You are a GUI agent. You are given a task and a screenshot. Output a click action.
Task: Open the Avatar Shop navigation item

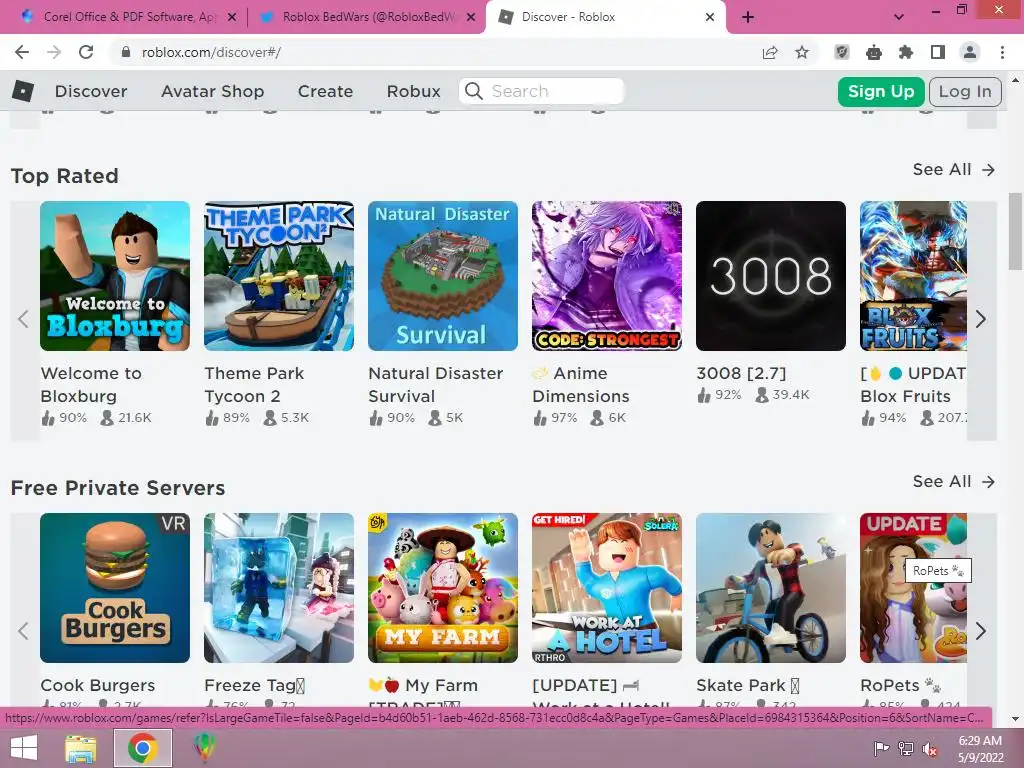(213, 91)
